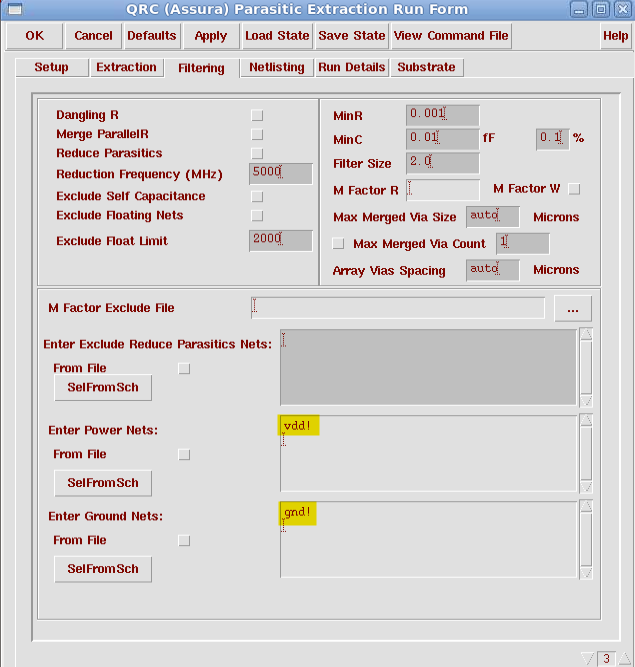Click the bottom-right page down arrow
The height and width of the screenshot is (667, 635).
click(x=587, y=658)
